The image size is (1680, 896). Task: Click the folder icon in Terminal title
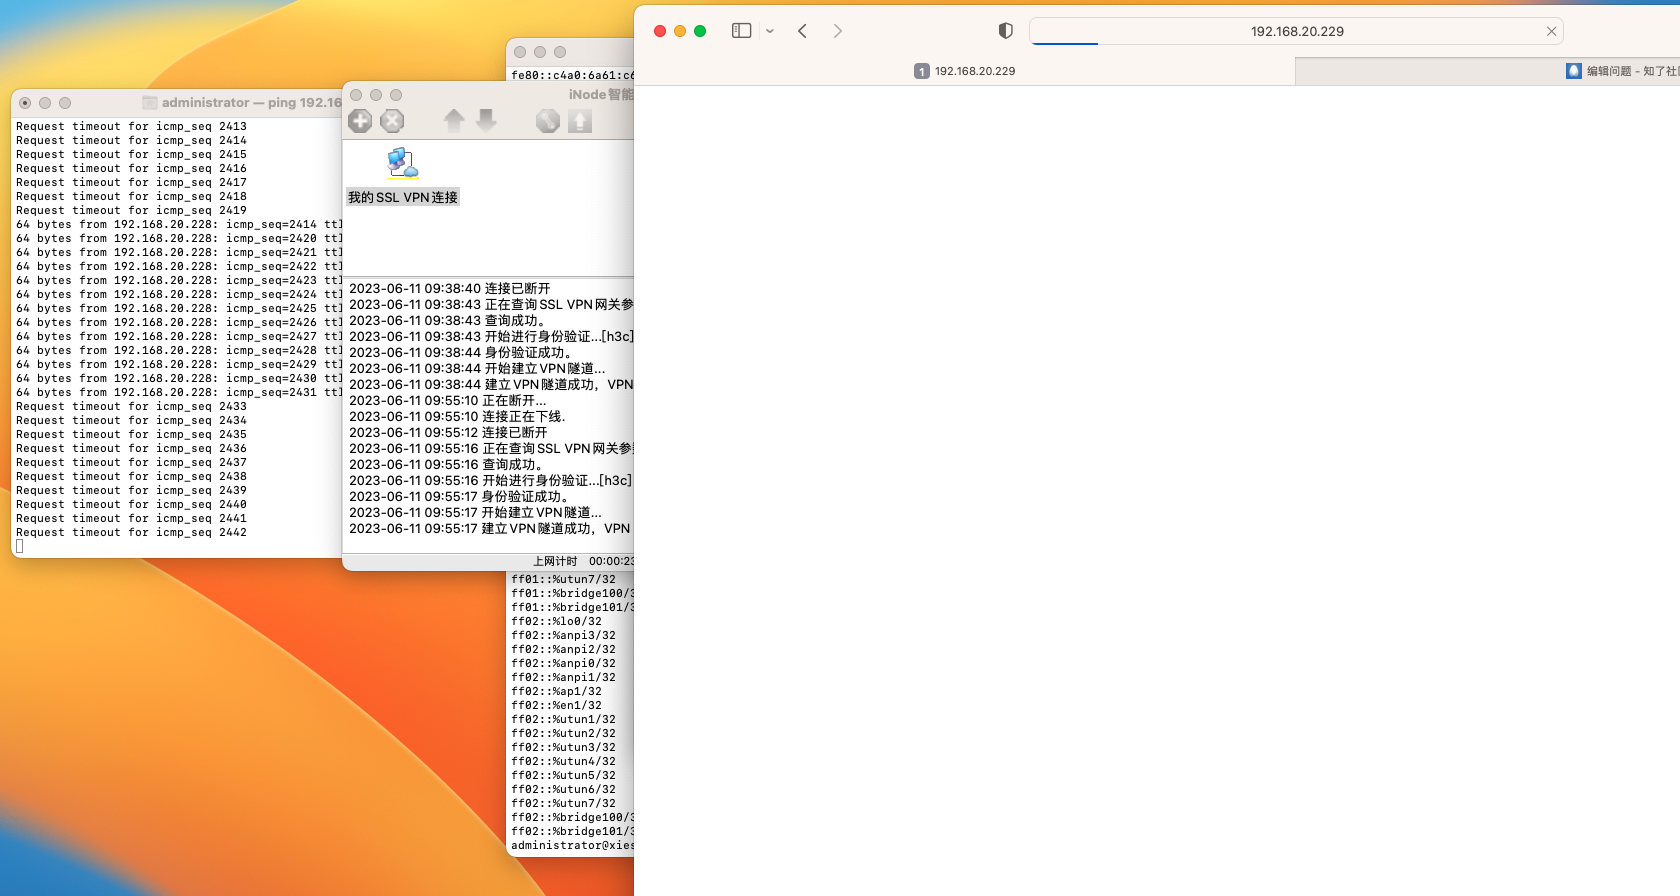click(150, 102)
